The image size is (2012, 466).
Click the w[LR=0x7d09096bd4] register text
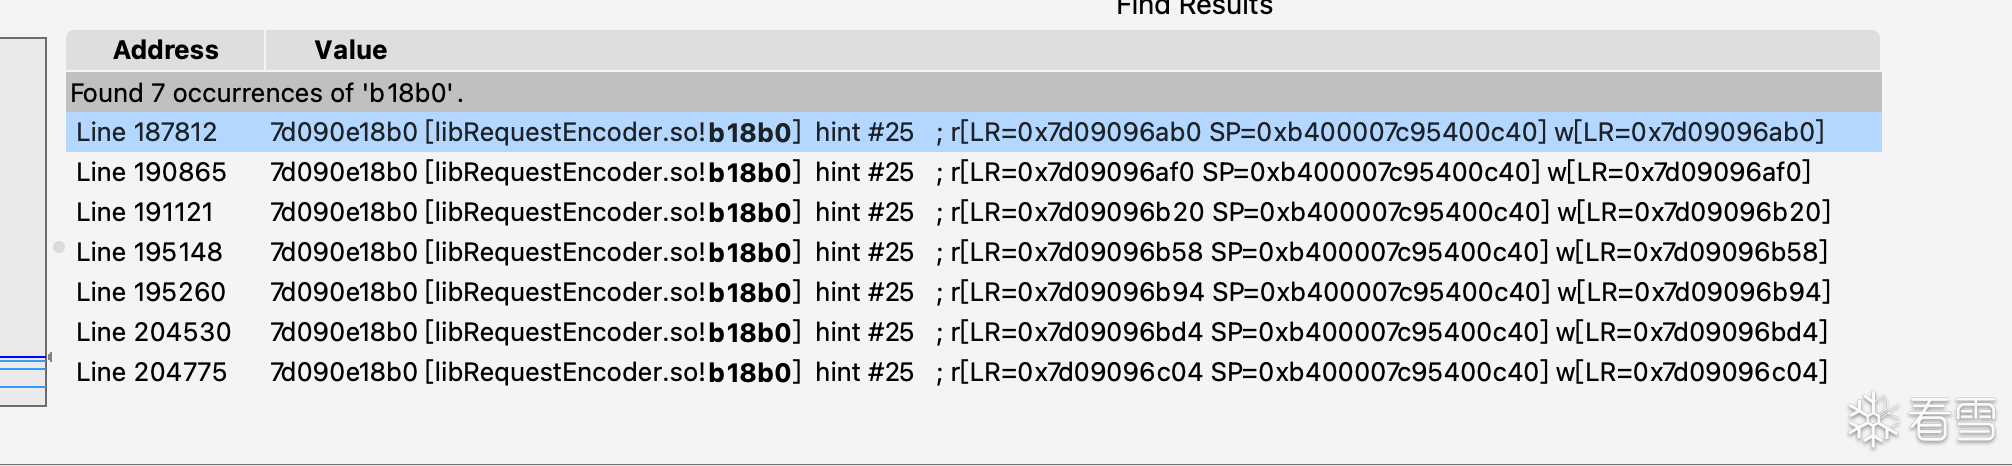[x=1692, y=332]
